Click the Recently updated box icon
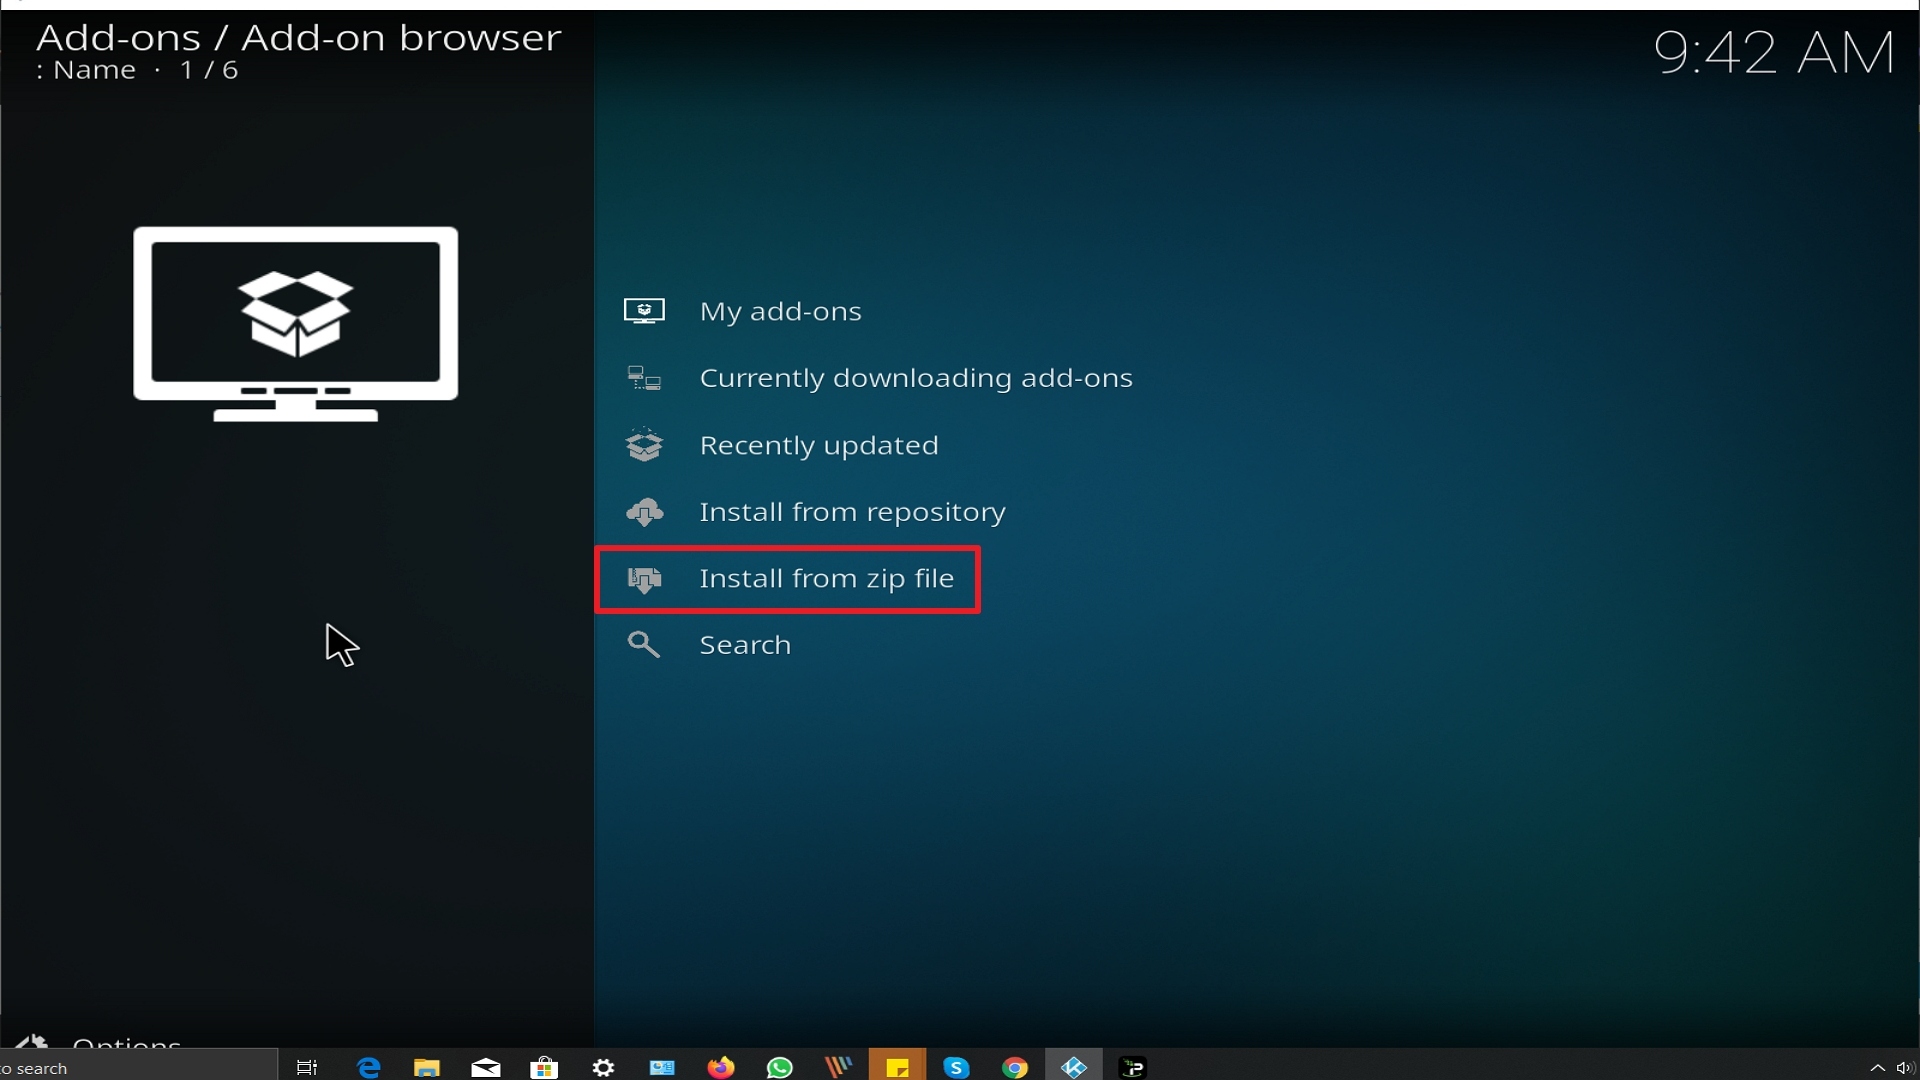Image resolution: width=1920 pixels, height=1080 pixels. coord(644,445)
